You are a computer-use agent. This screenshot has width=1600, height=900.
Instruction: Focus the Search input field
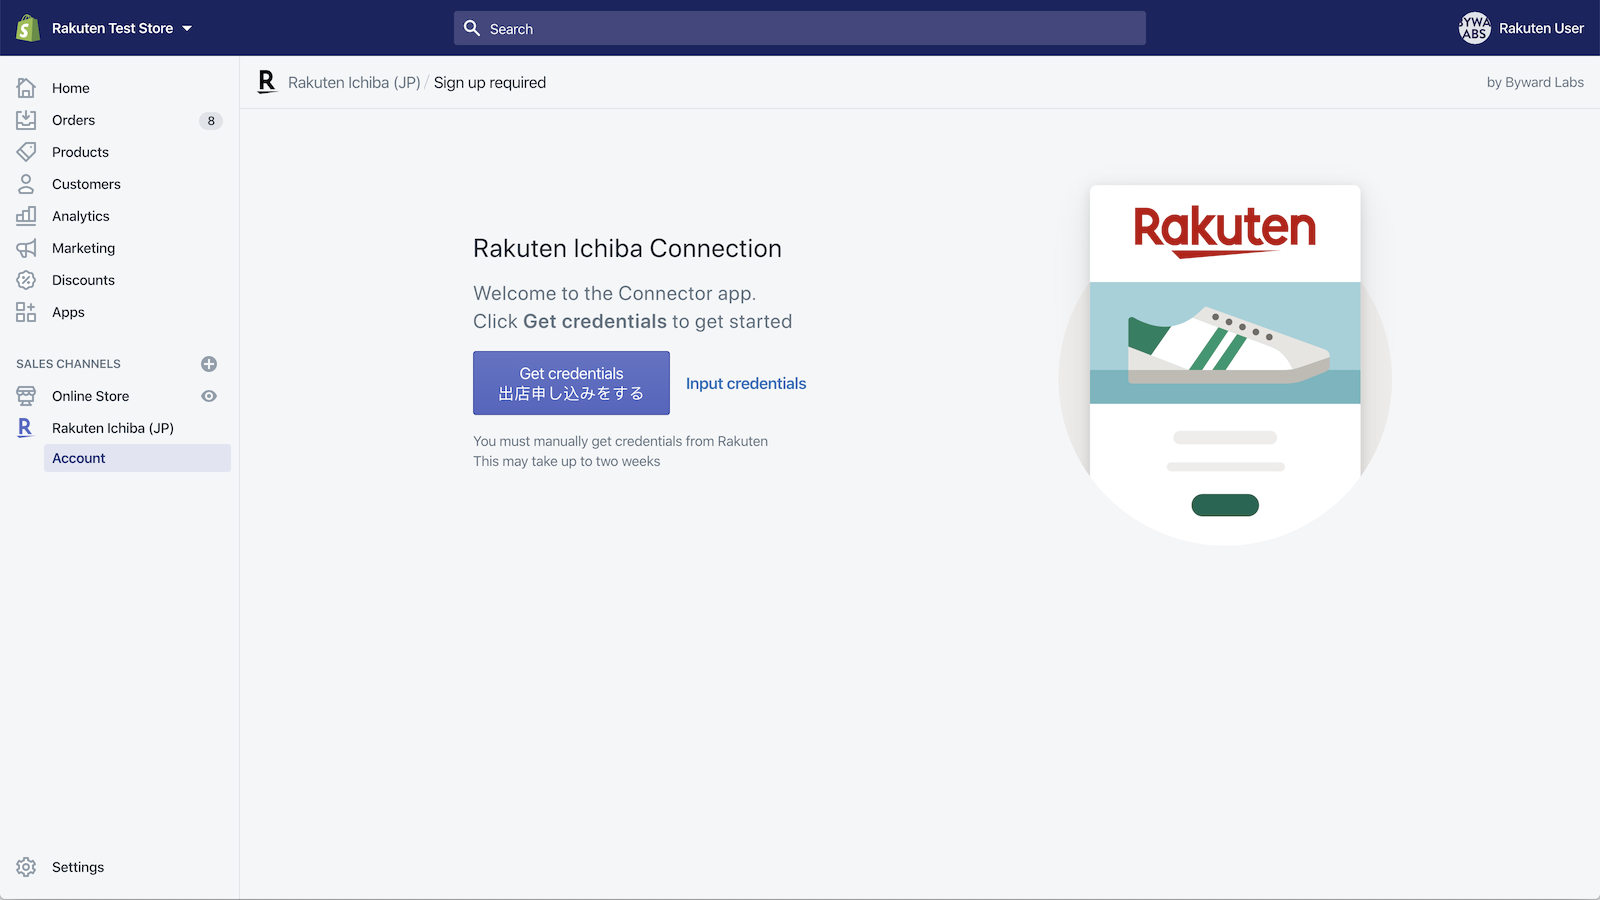click(800, 28)
